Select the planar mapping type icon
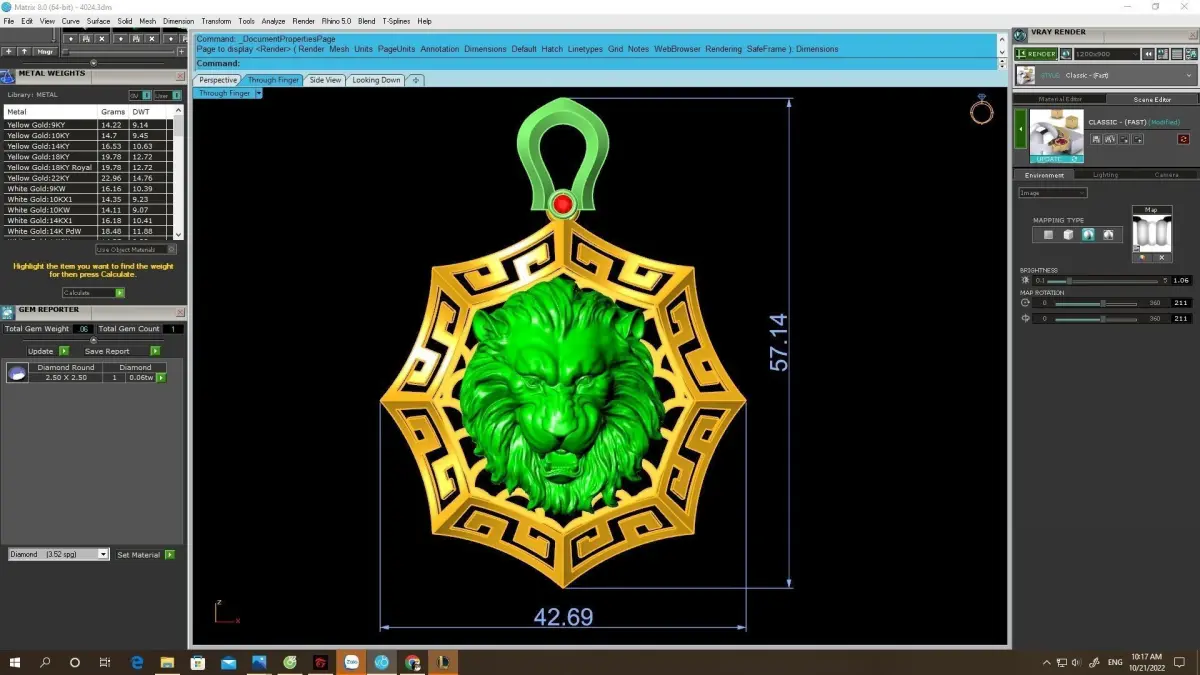The height and width of the screenshot is (675, 1200). (x=1048, y=235)
